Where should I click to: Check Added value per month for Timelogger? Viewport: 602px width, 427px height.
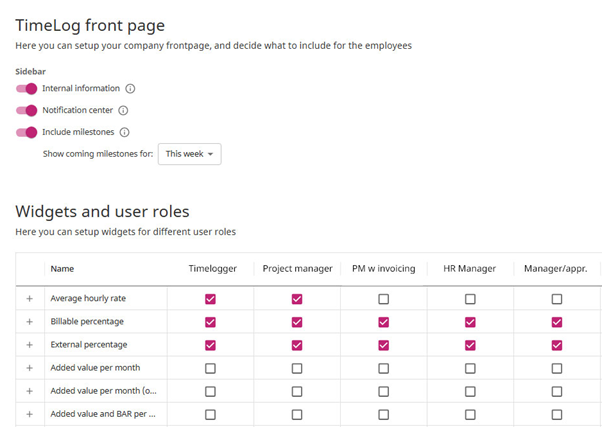210,368
